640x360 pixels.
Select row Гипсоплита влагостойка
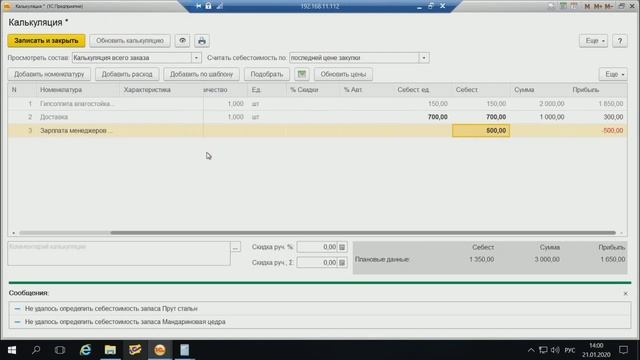click(317, 104)
